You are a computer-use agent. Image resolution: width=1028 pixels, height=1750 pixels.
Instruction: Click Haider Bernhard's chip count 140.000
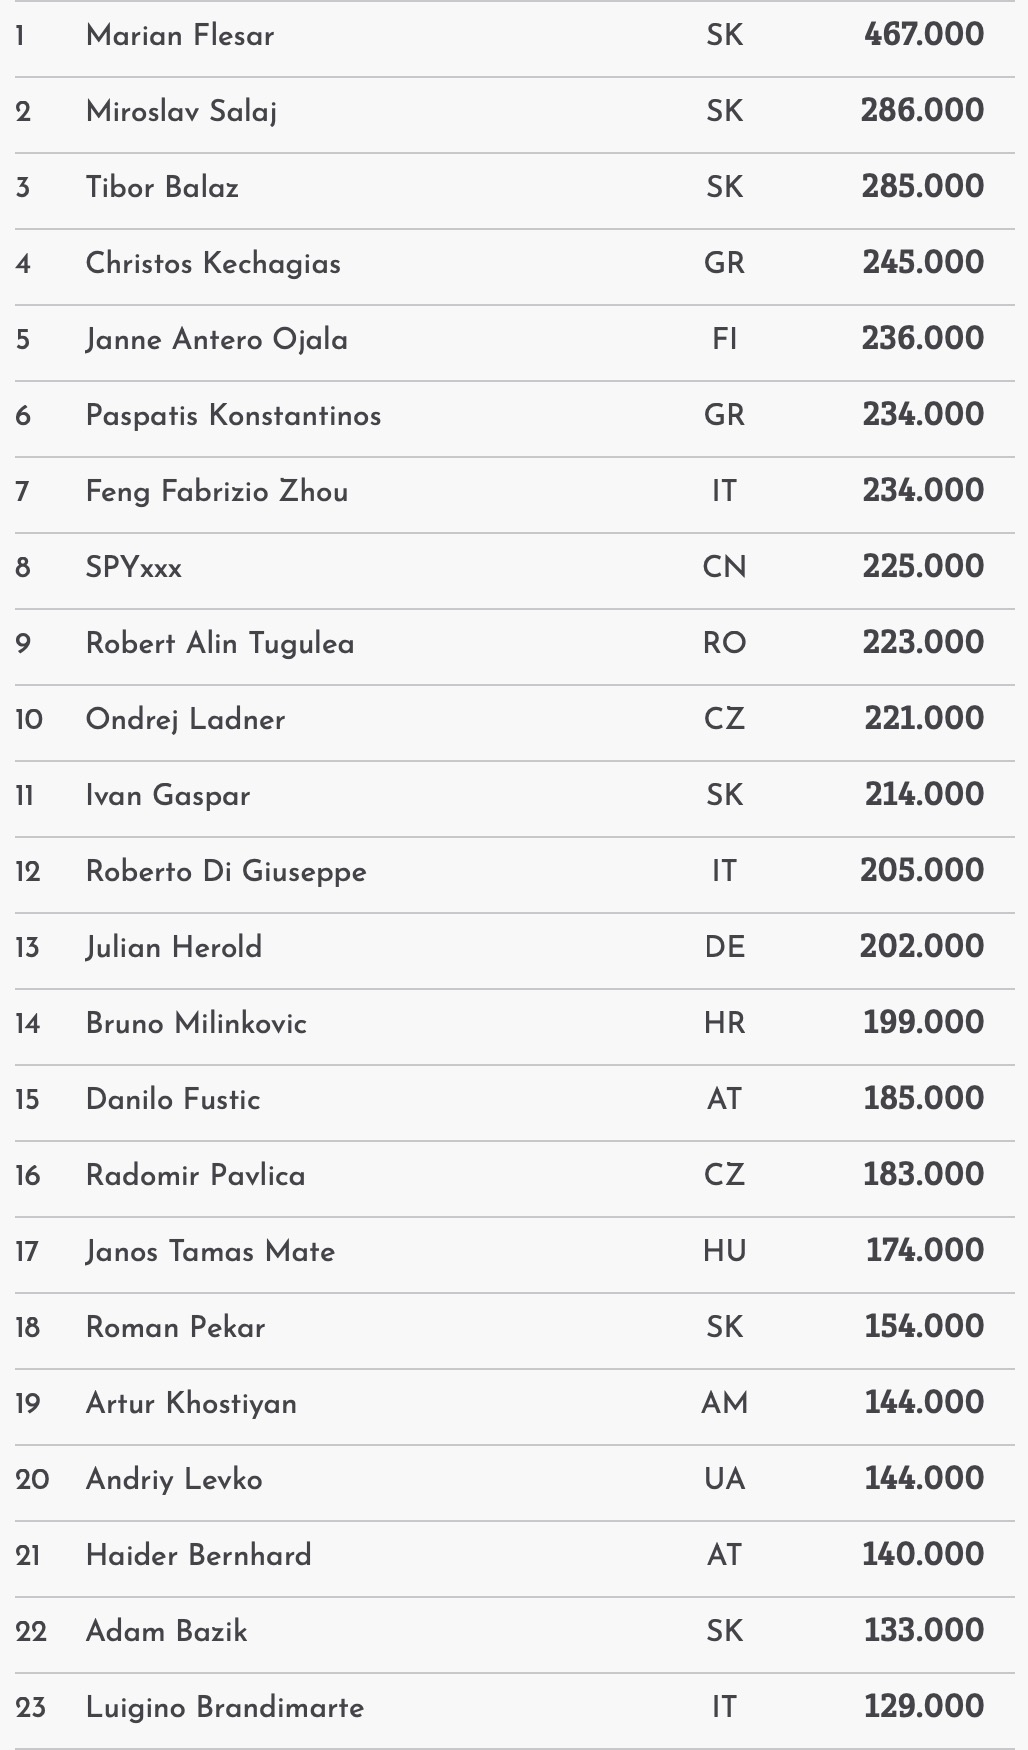coord(922,1555)
